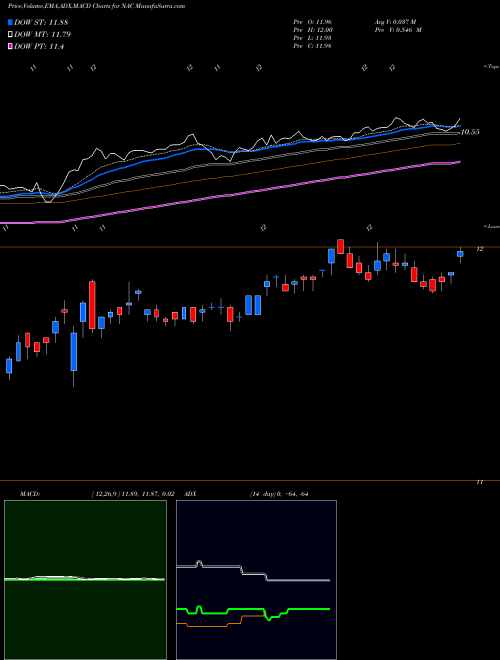Click the last blue candlestick near 12
500x660 pixels.
pos(460,254)
